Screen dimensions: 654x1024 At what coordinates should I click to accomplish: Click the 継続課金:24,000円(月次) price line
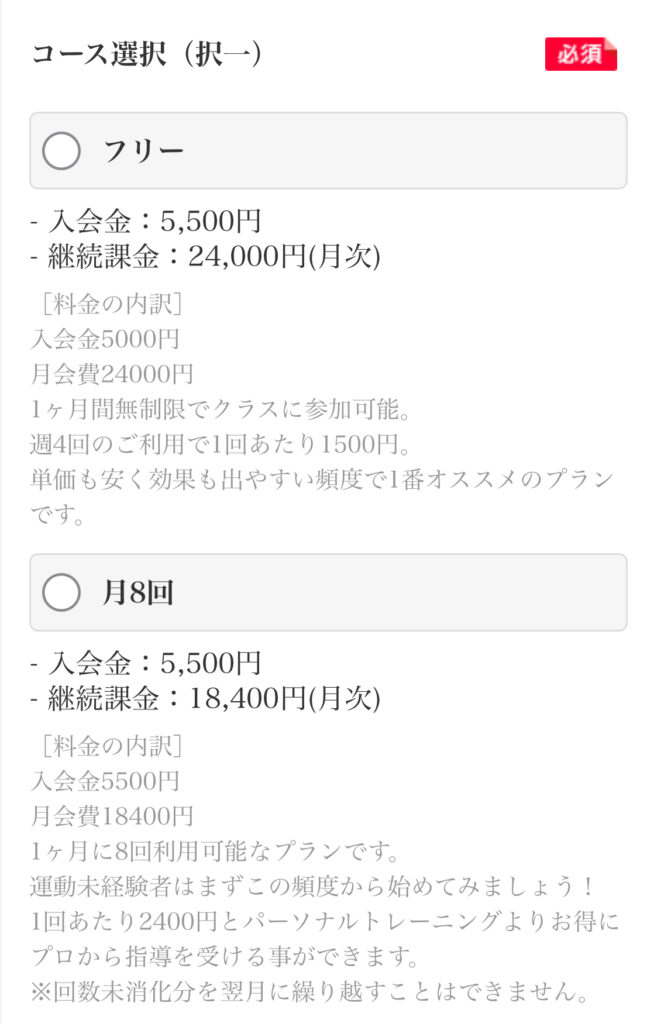pos(205,257)
